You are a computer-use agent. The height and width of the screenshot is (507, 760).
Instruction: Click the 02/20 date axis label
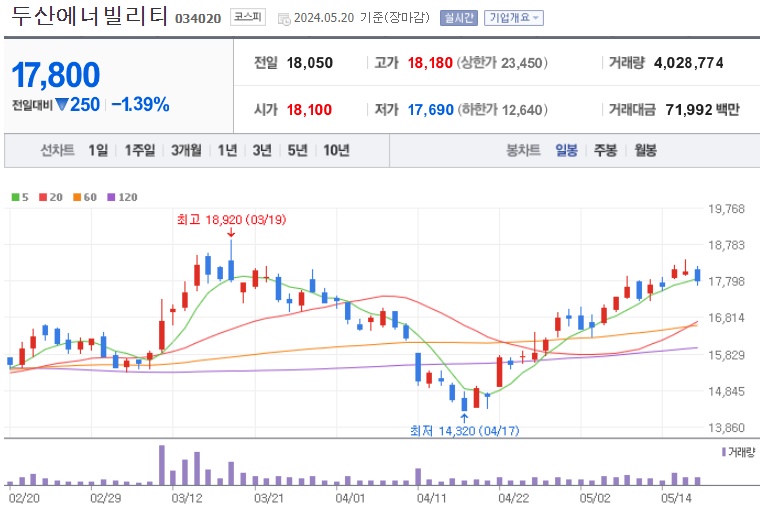pyautogui.click(x=24, y=498)
